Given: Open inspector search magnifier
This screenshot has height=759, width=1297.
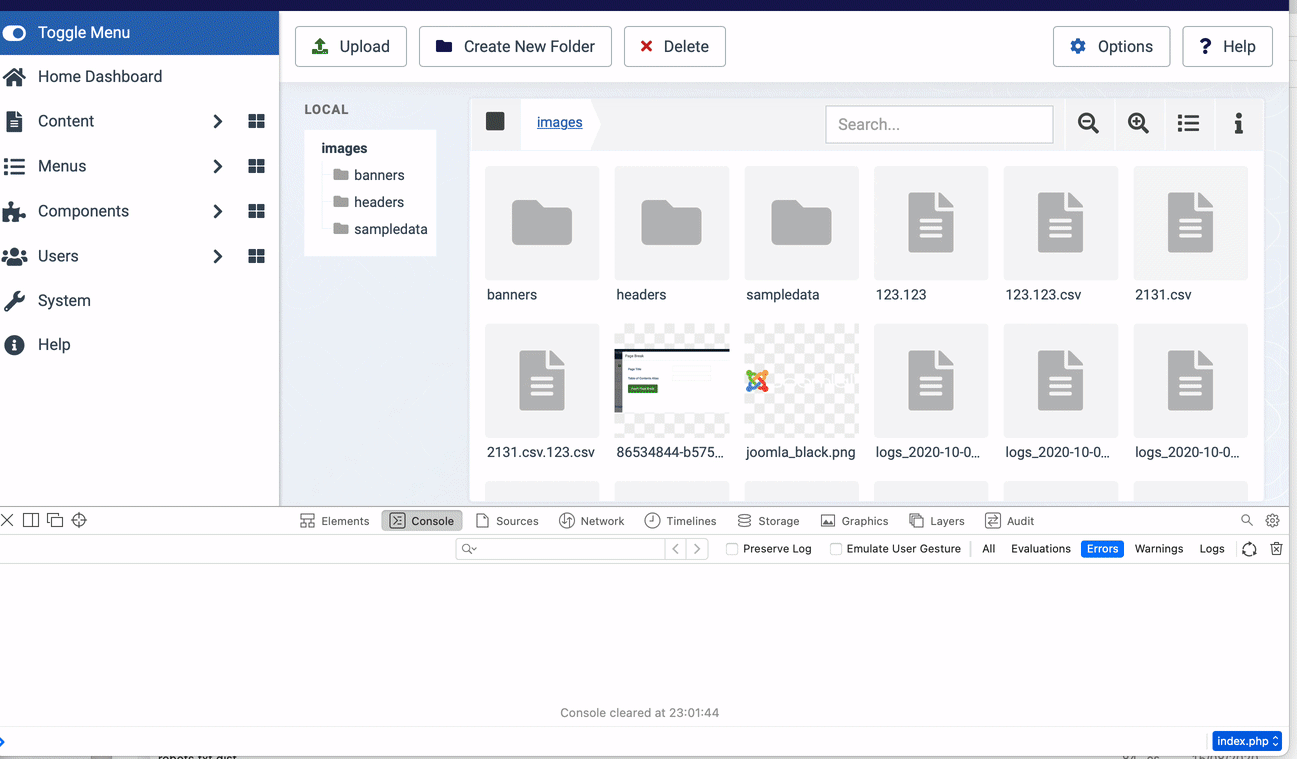Looking at the screenshot, I should point(1247,520).
